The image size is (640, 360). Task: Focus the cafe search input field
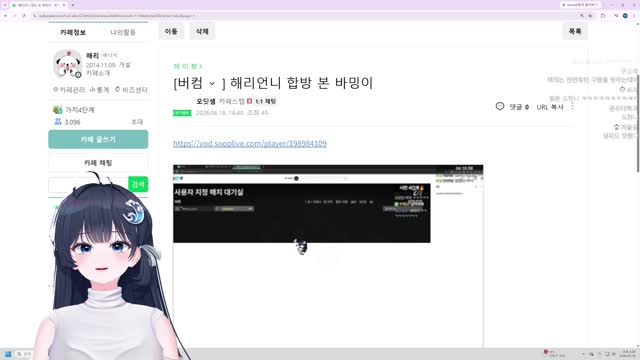(88, 184)
